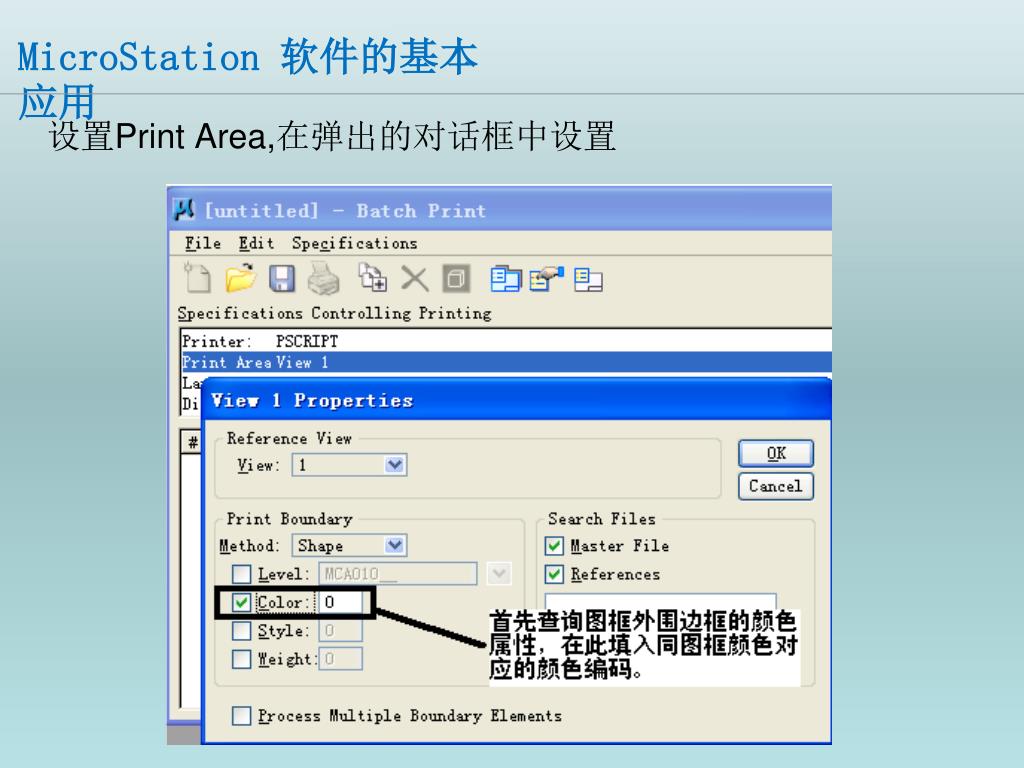Enable the Style checkbox

(x=242, y=631)
